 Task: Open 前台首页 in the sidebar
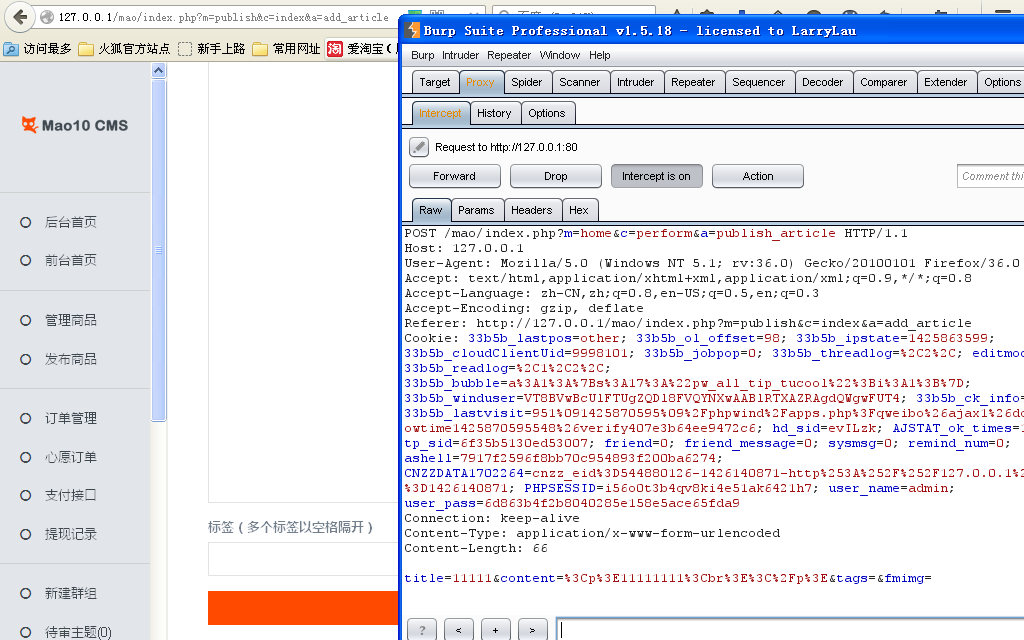pyautogui.click(x=71, y=261)
